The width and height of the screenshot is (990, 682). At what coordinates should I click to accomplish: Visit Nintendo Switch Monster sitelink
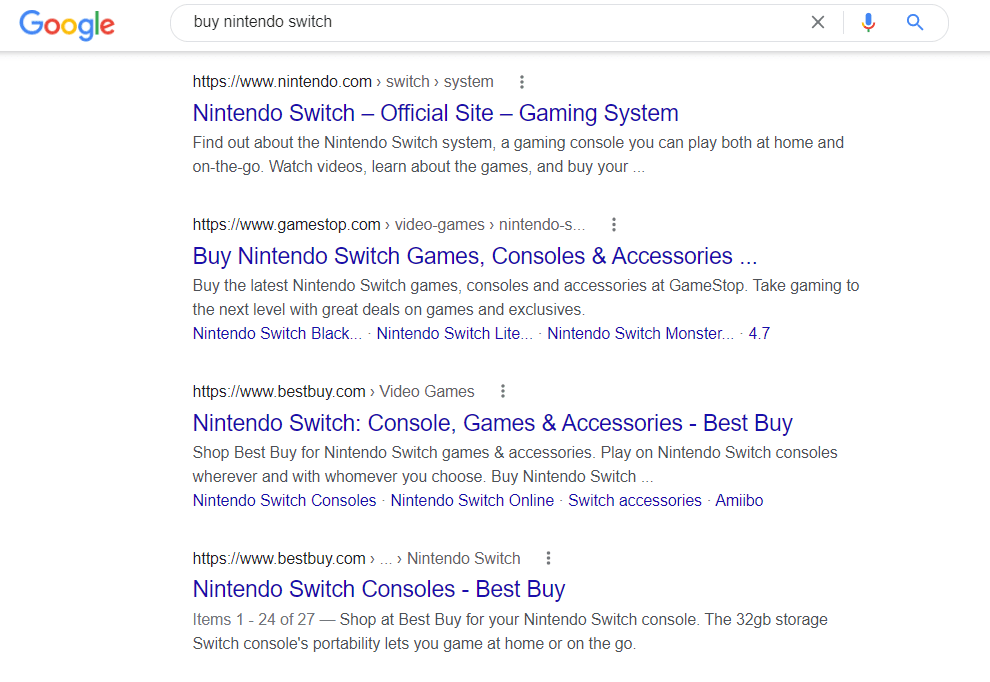(x=640, y=334)
